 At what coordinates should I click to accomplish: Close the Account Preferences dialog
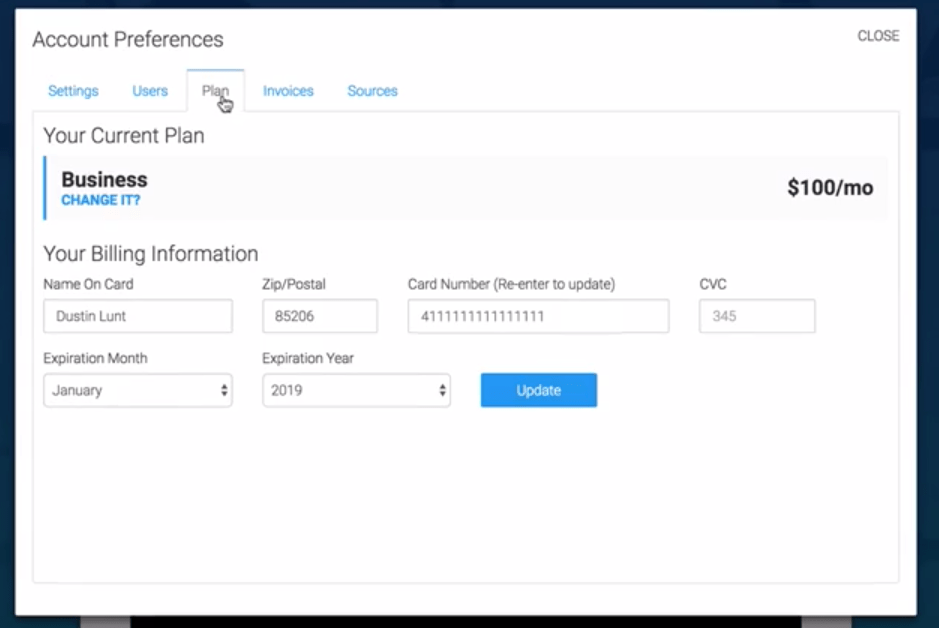[878, 36]
